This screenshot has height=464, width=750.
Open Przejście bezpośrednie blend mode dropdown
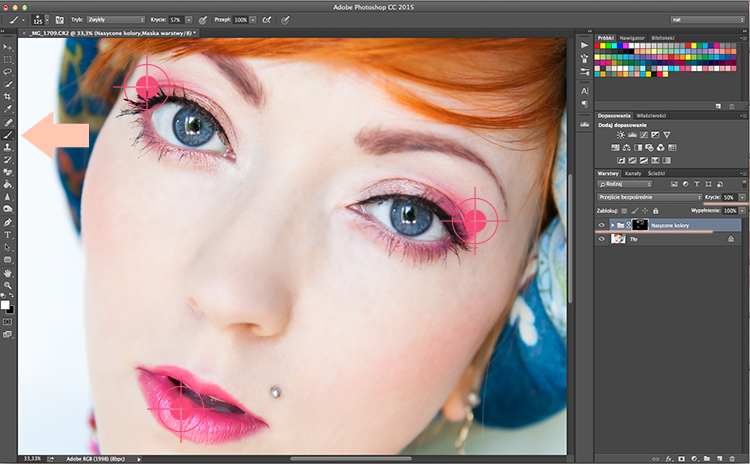tap(649, 197)
